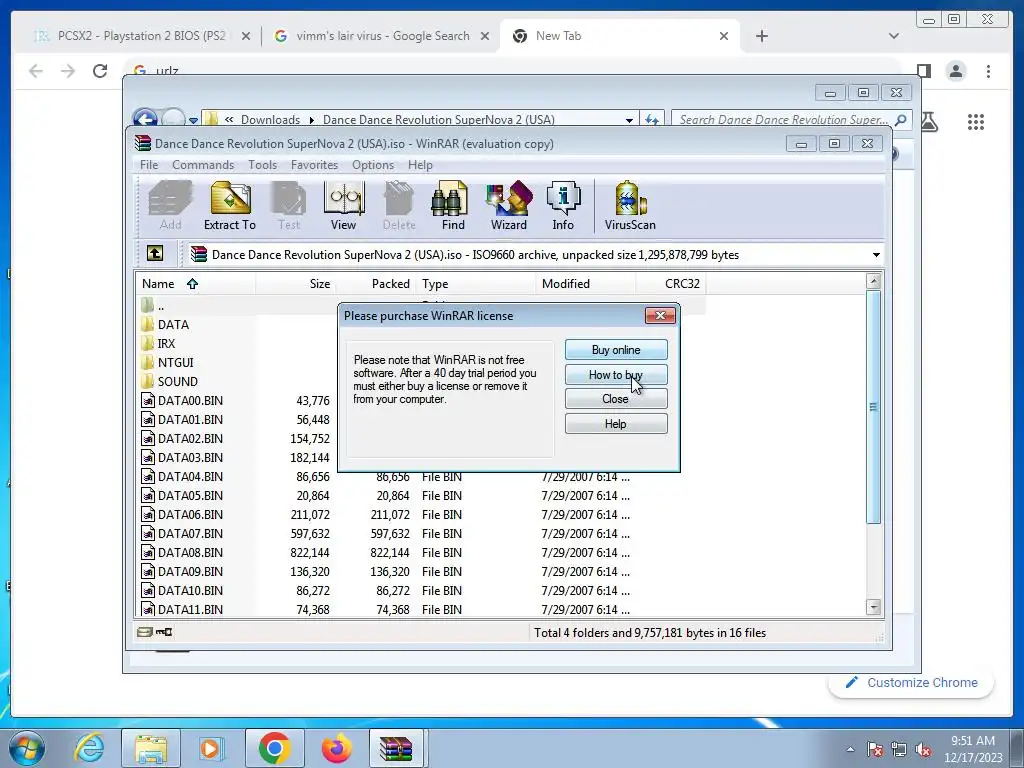This screenshot has height=768, width=1024.
Task: Open the Chrome three-dot menu
Action: [x=988, y=71]
